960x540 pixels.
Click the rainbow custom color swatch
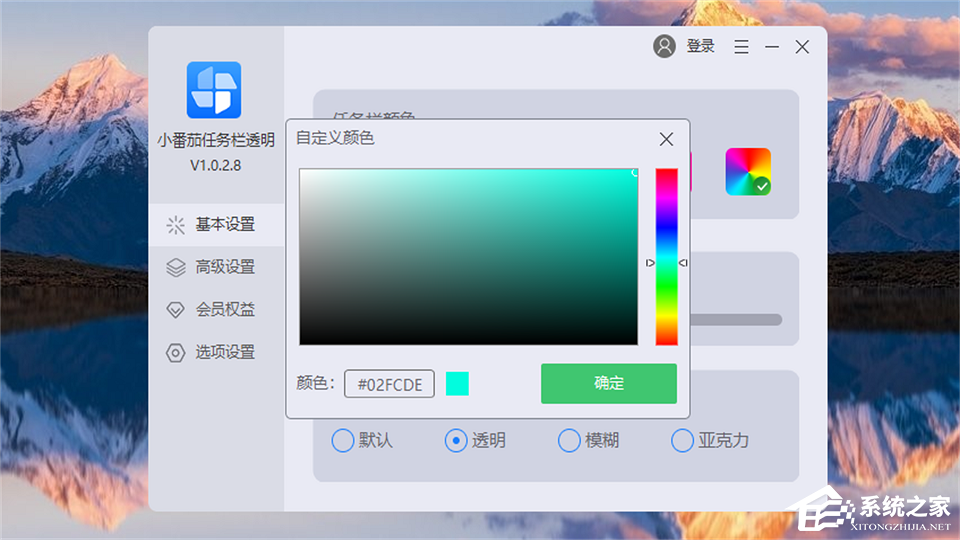(x=748, y=171)
